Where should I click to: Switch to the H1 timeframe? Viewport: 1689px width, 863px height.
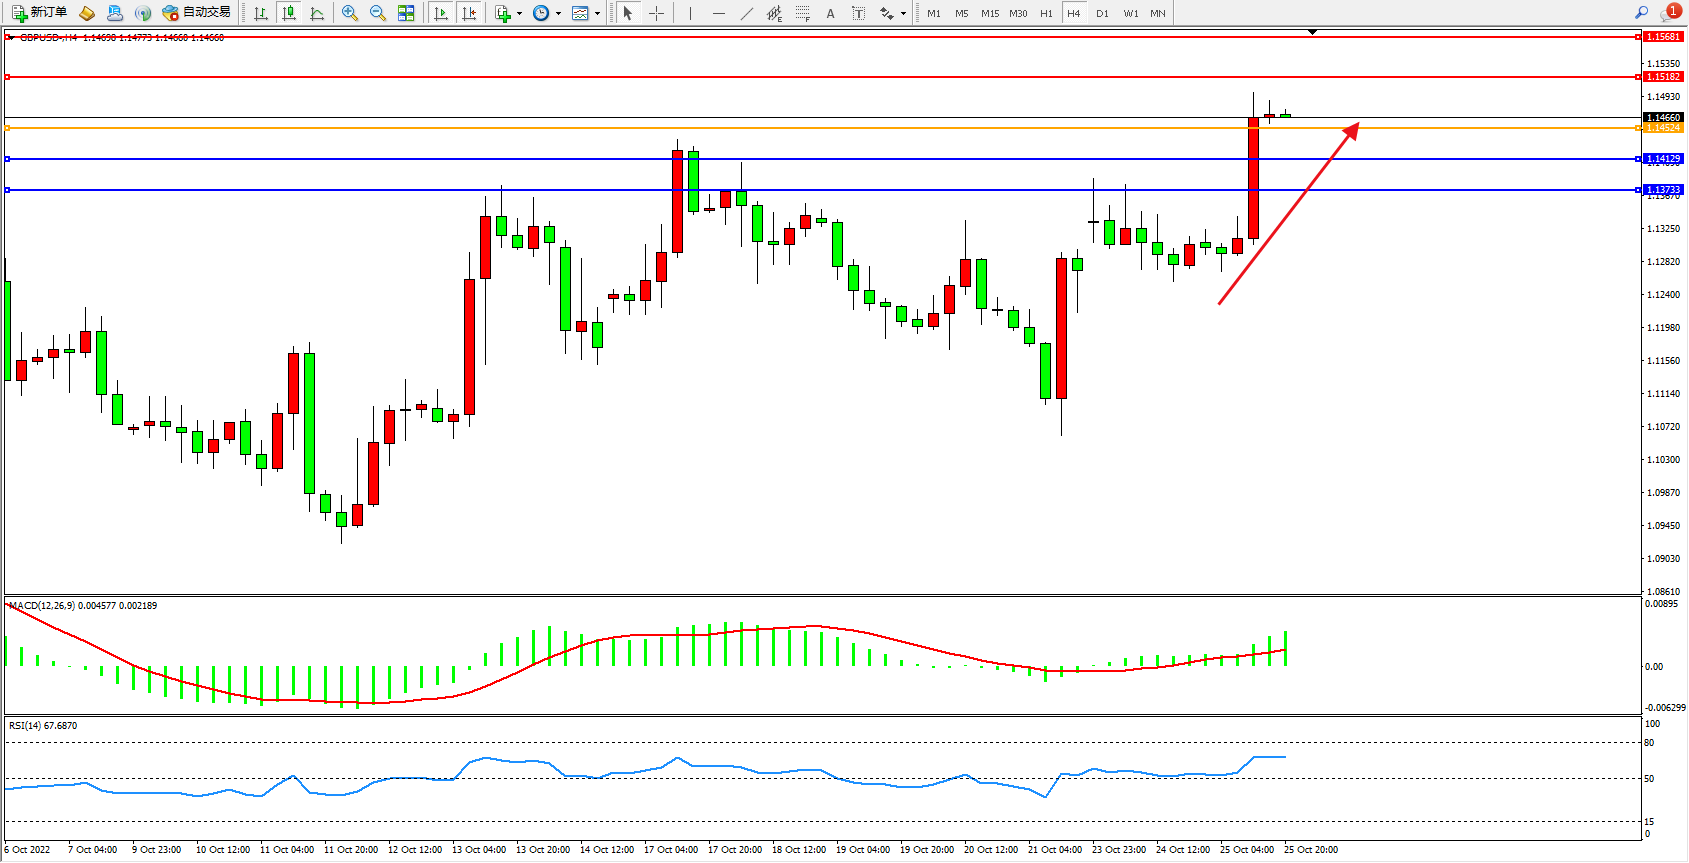pos(1046,14)
